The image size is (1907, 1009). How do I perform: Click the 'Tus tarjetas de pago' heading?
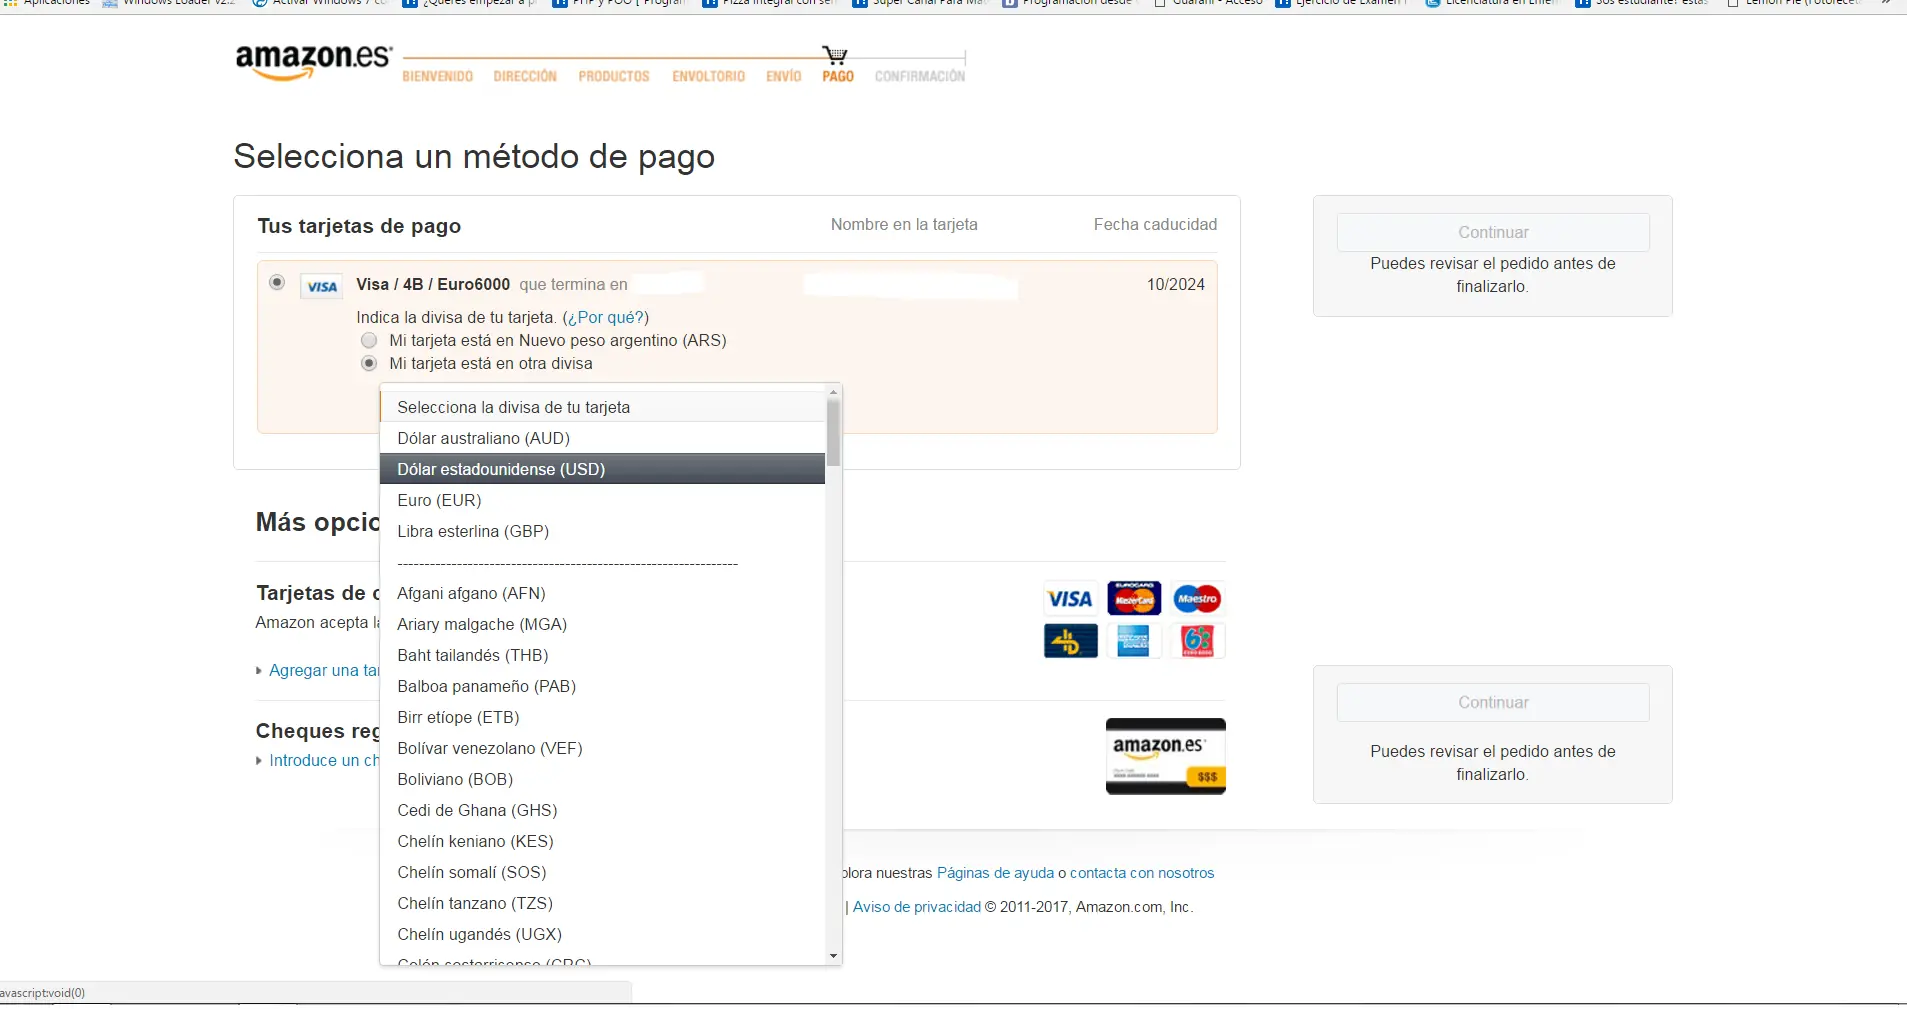359,226
